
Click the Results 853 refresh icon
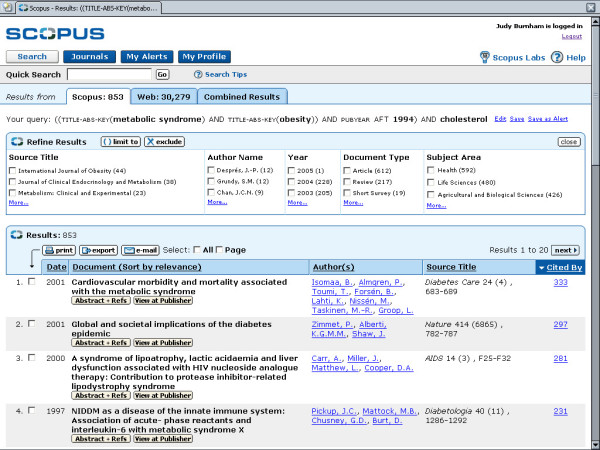[16, 235]
